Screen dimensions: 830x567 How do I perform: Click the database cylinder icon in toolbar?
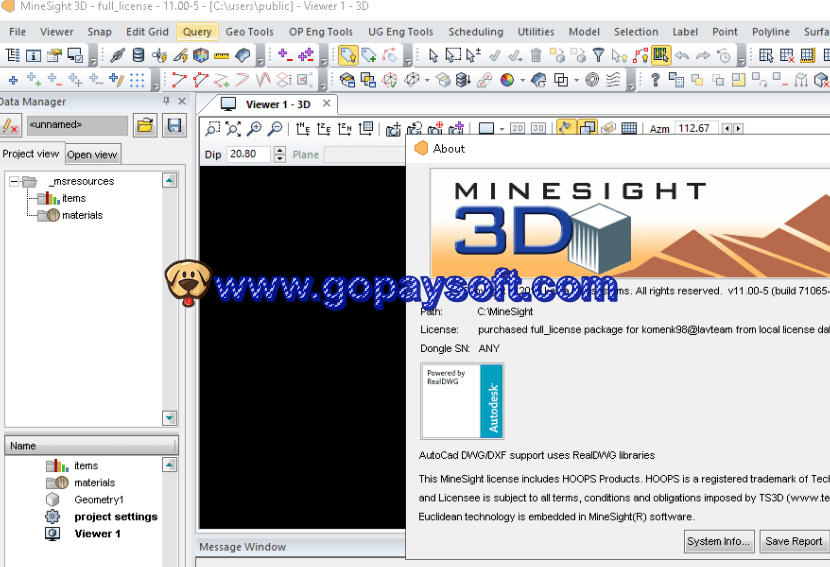coord(138,55)
